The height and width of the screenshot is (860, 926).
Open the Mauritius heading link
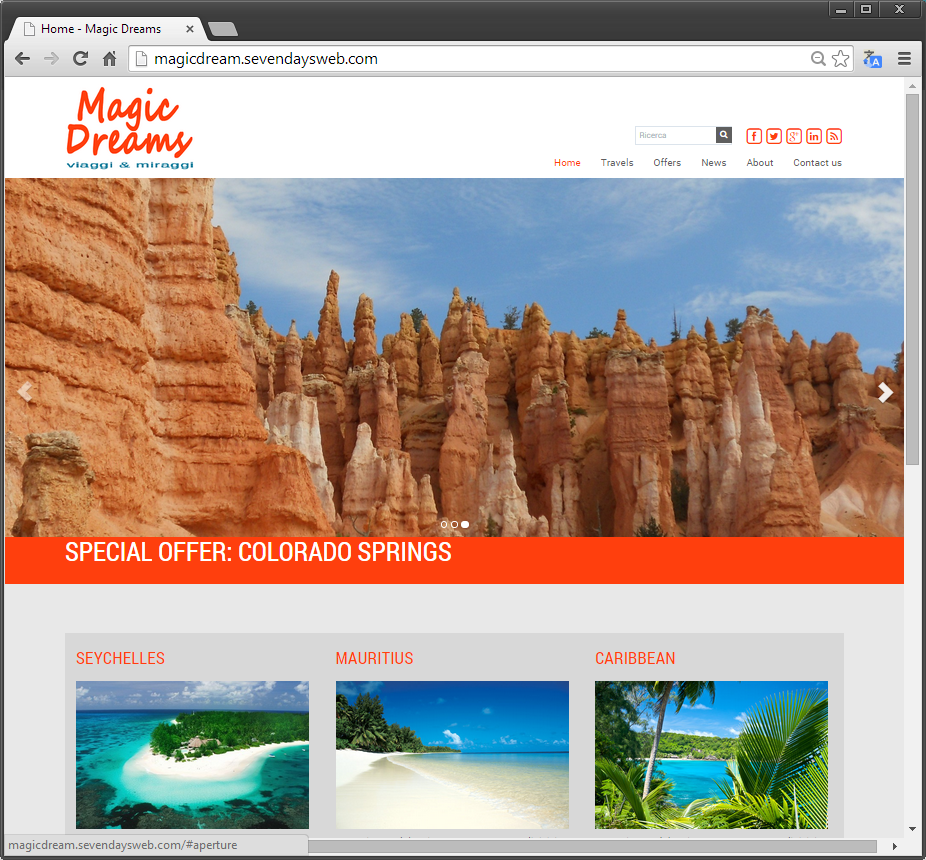pos(374,658)
